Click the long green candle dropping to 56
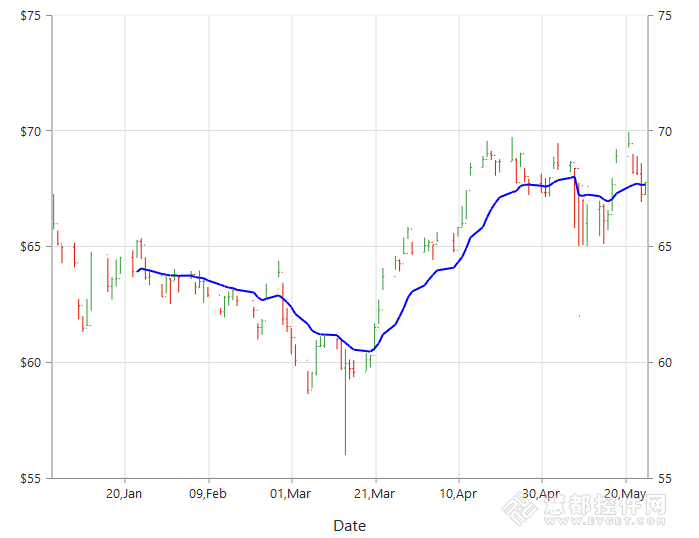699x538 pixels. 345,402
